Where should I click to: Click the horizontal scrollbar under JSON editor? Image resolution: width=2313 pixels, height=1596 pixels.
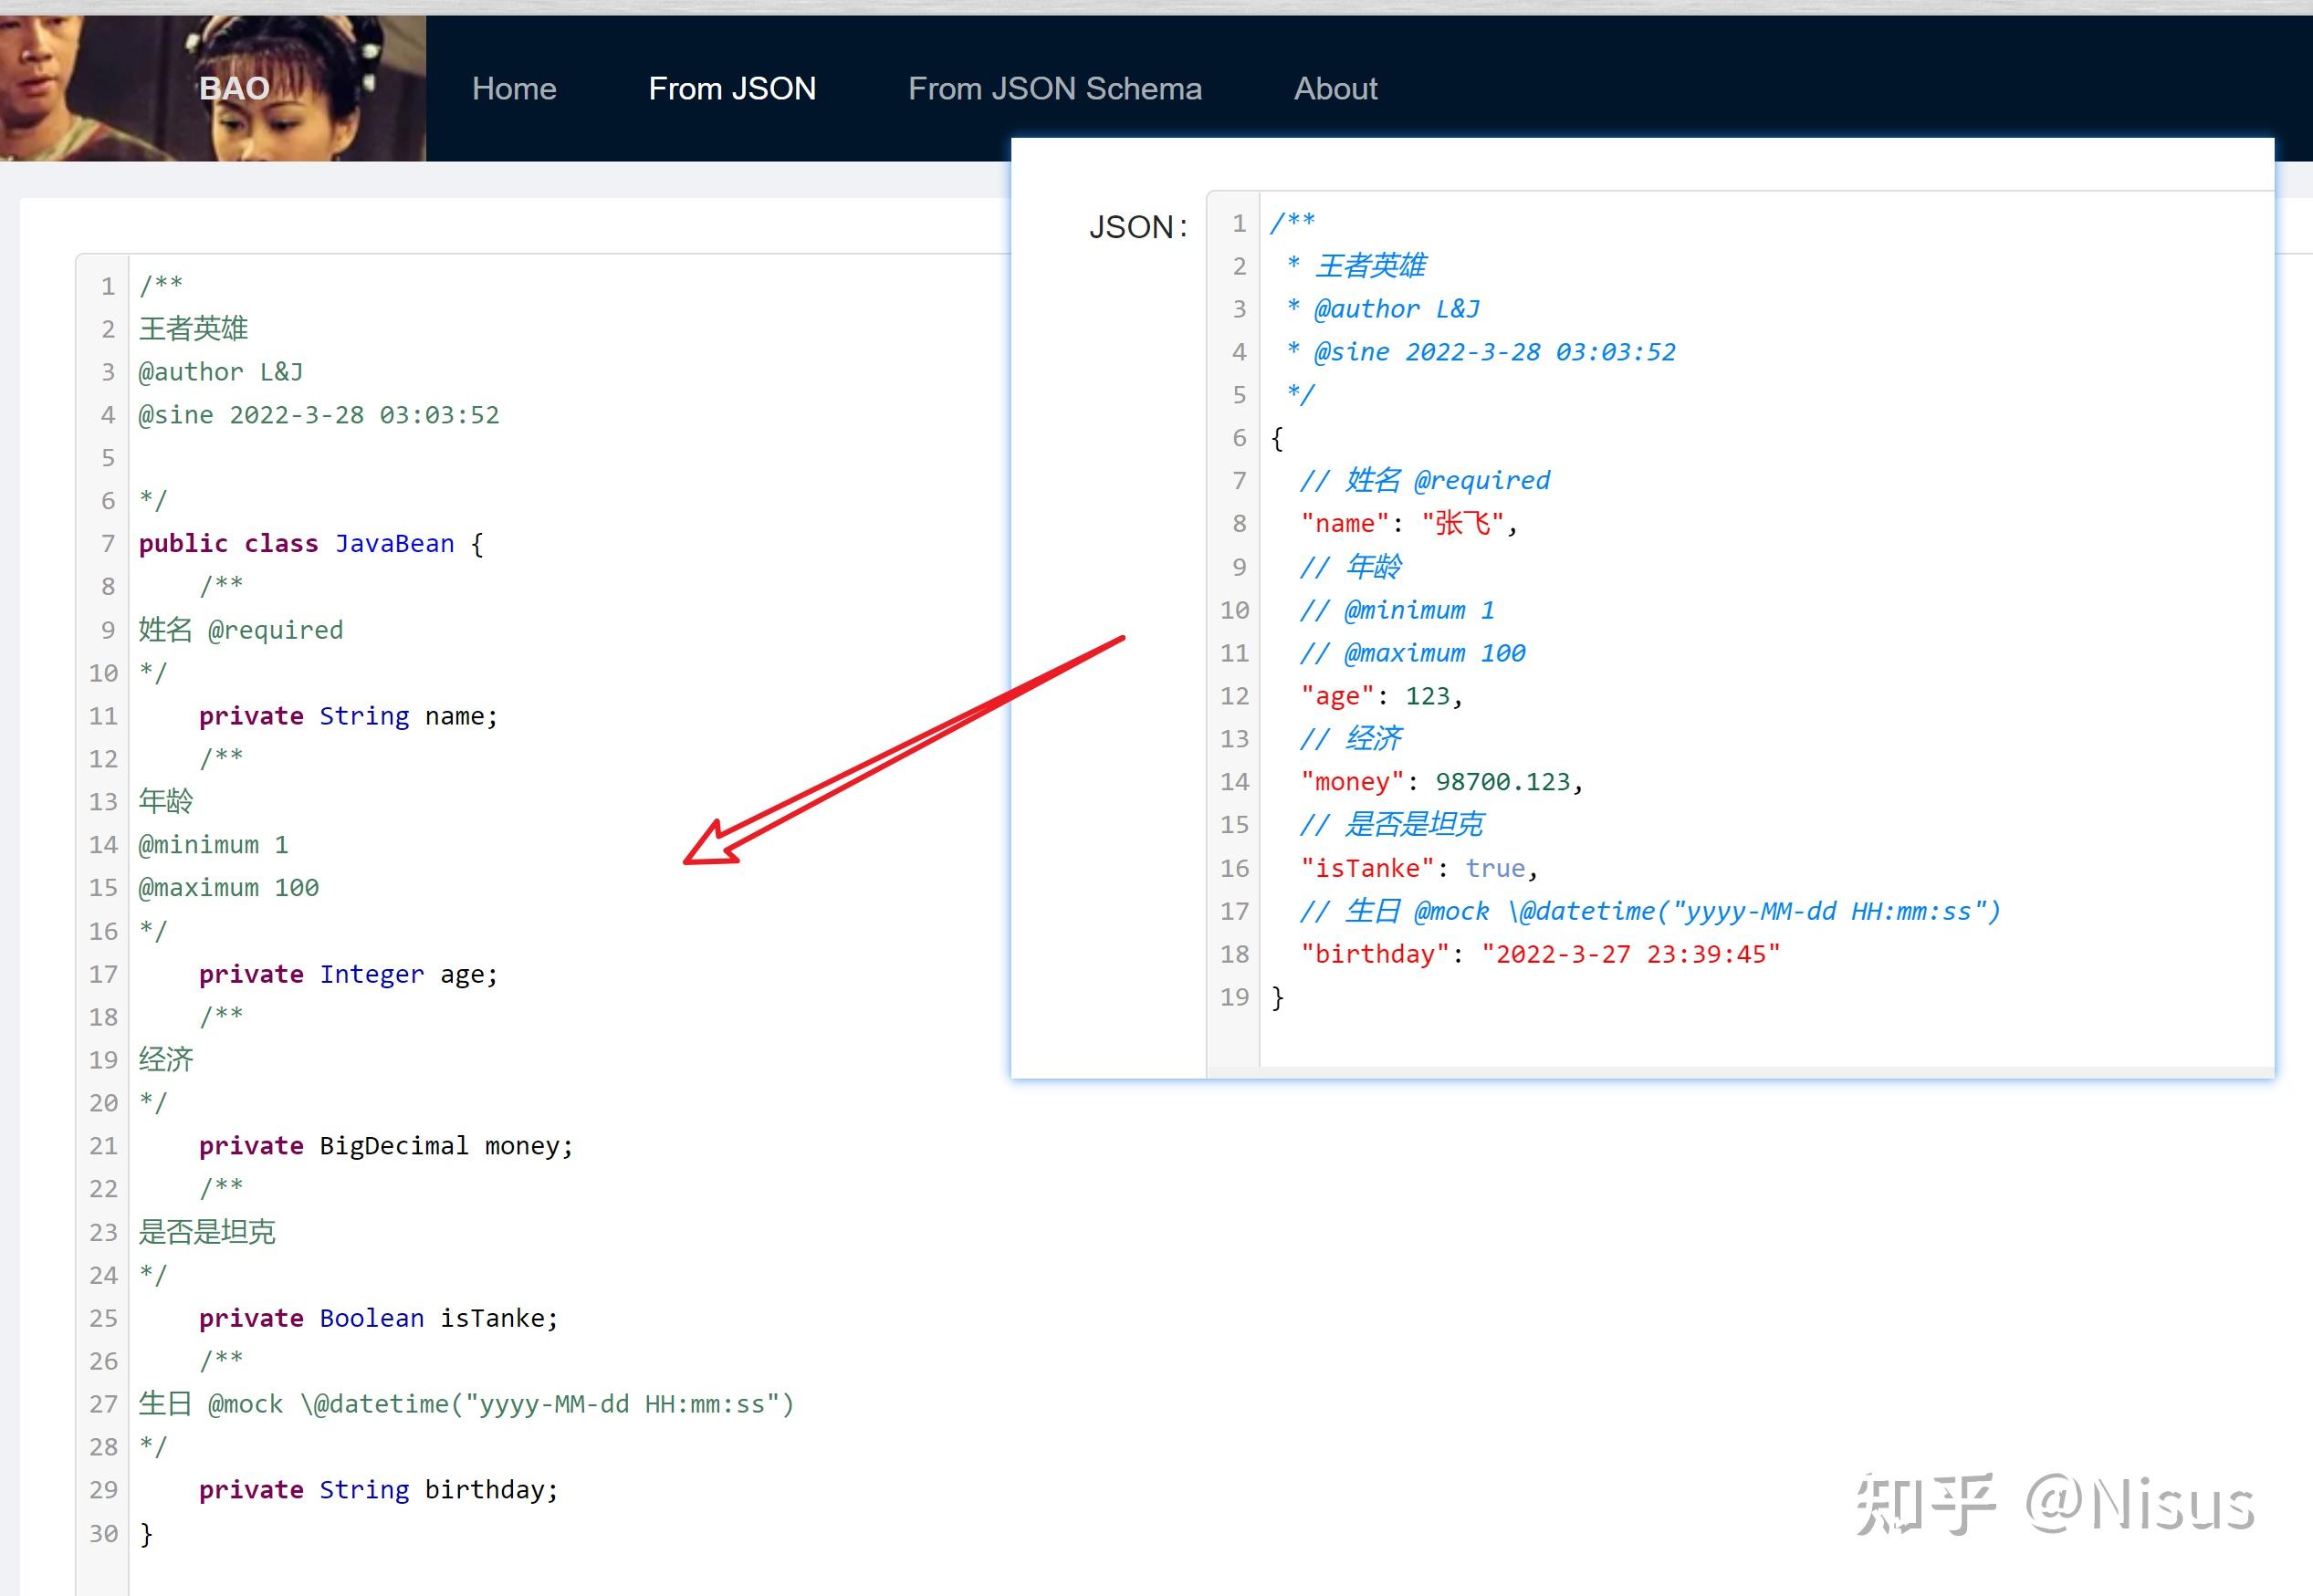1740,1072
